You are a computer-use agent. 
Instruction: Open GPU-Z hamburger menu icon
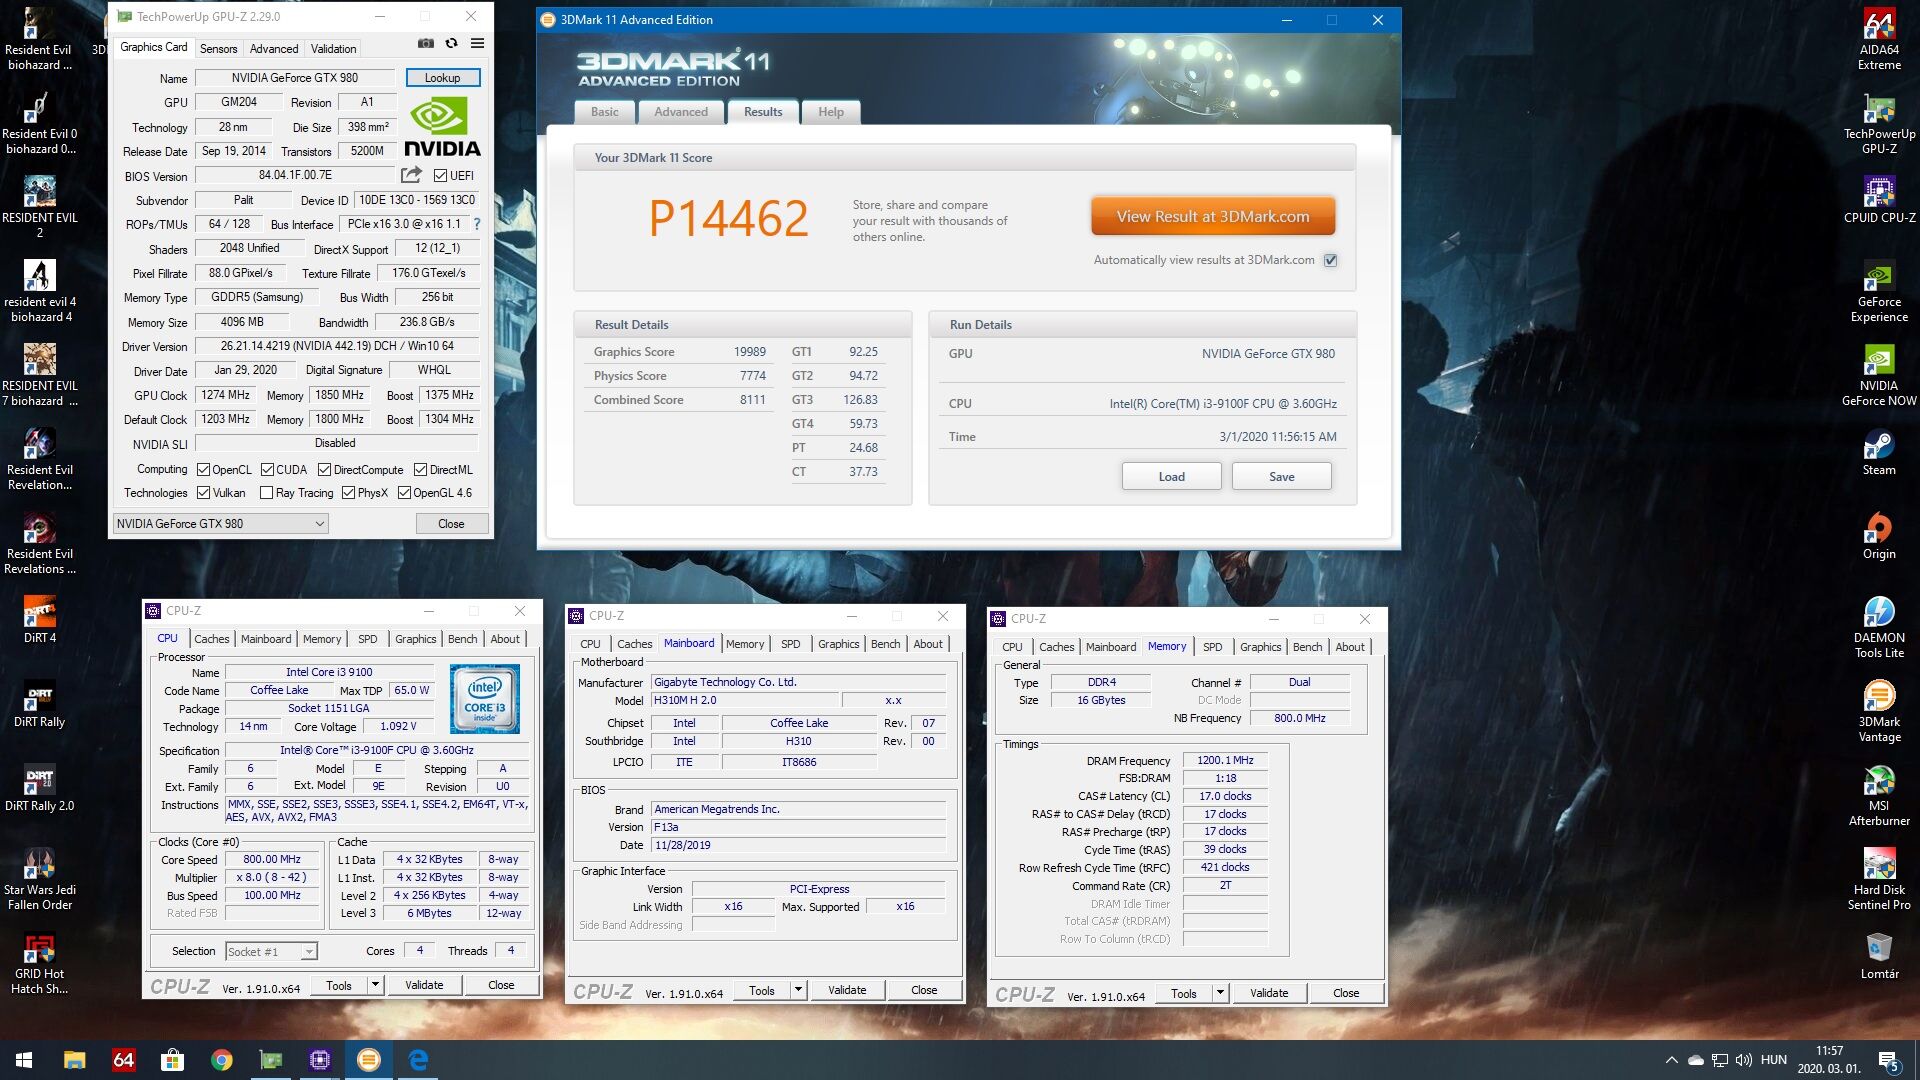click(x=478, y=43)
